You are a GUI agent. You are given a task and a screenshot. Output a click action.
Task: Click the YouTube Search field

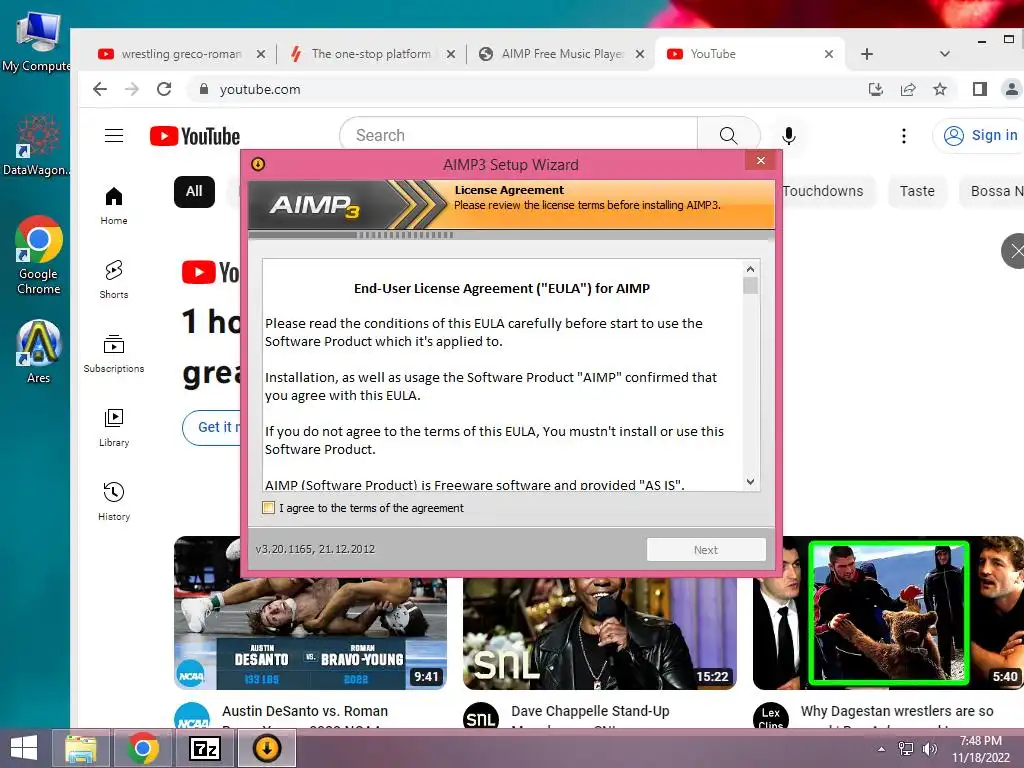click(x=519, y=135)
